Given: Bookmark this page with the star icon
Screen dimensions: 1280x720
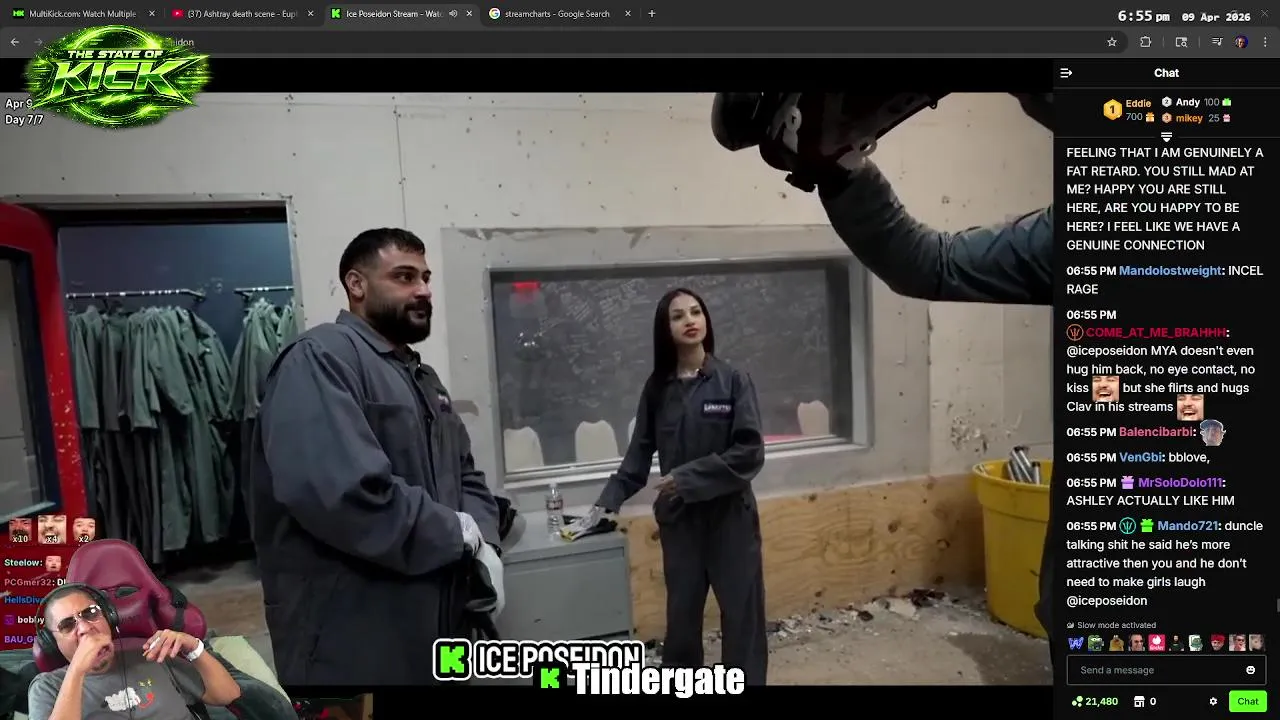Looking at the screenshot, I should [x=1111, y=42].
